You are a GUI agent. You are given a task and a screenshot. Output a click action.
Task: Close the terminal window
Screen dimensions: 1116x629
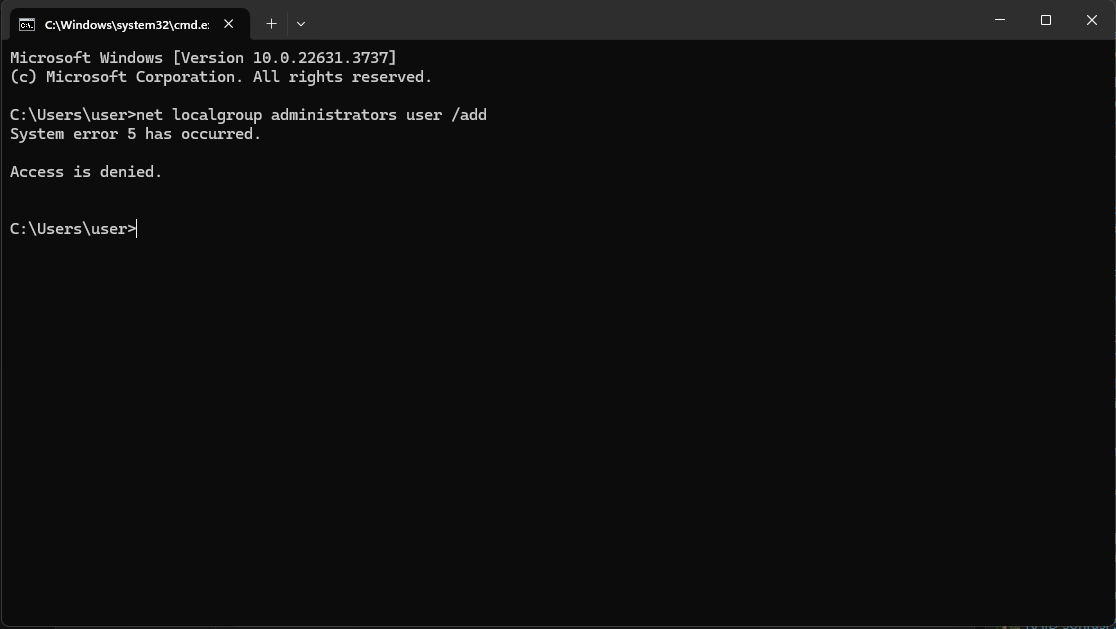[x=1092, y=20]
